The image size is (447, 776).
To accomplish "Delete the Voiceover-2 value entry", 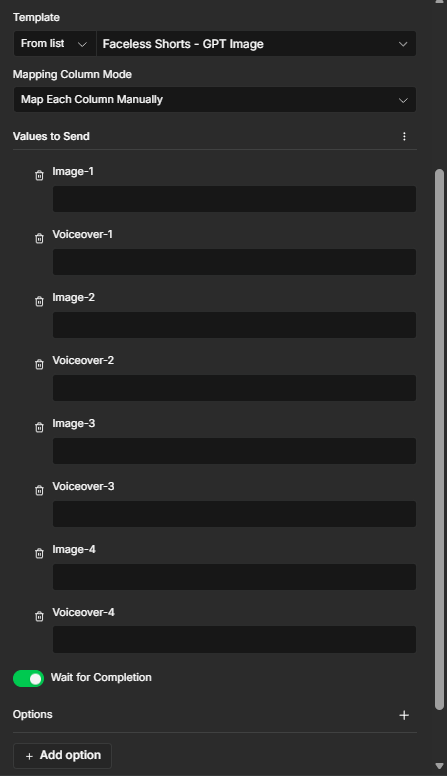I will point(40,364).
